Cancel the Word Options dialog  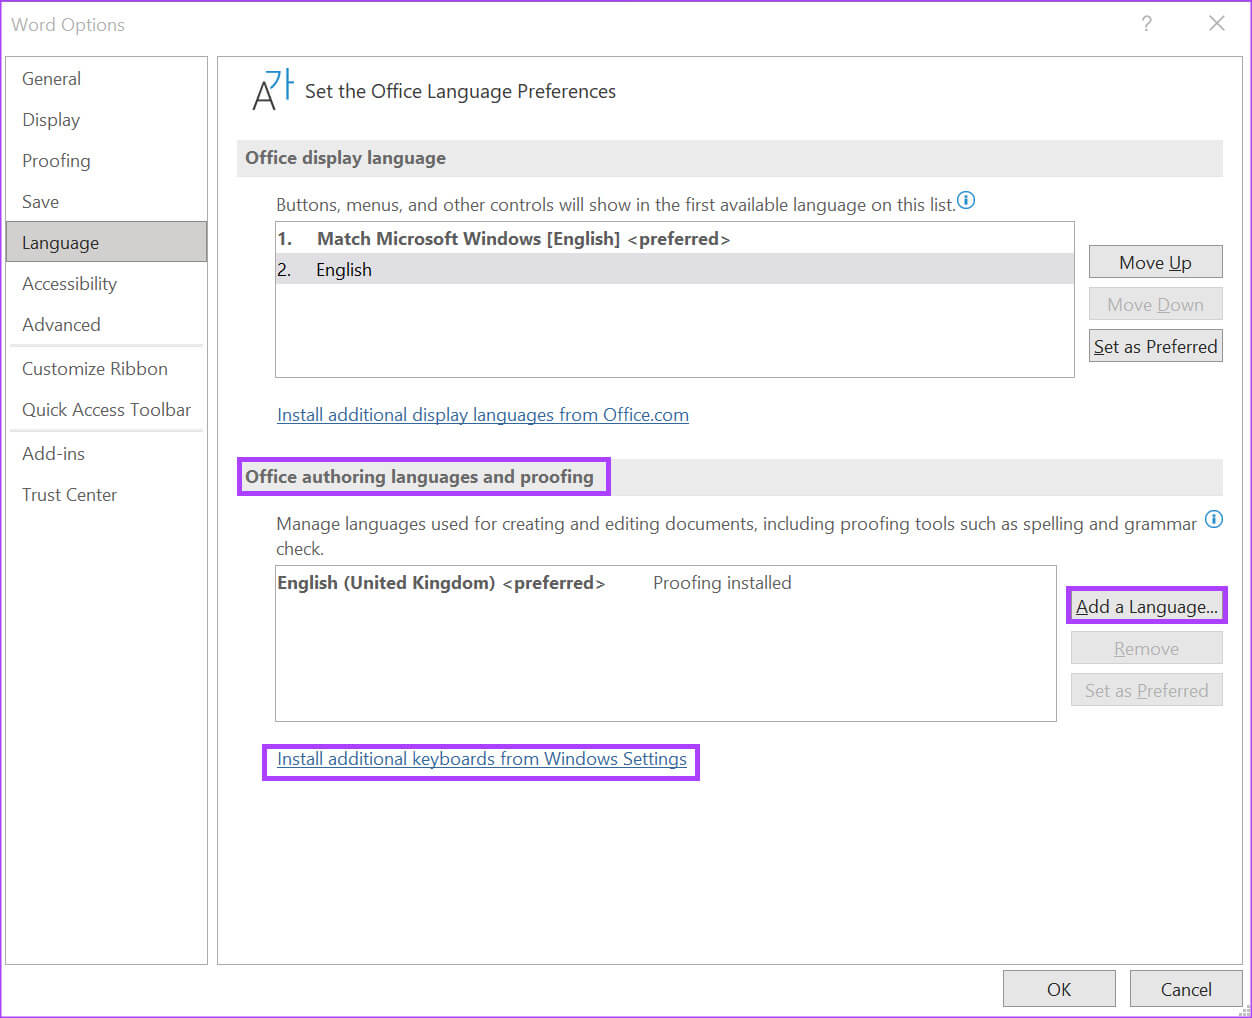click(1186, 989)
